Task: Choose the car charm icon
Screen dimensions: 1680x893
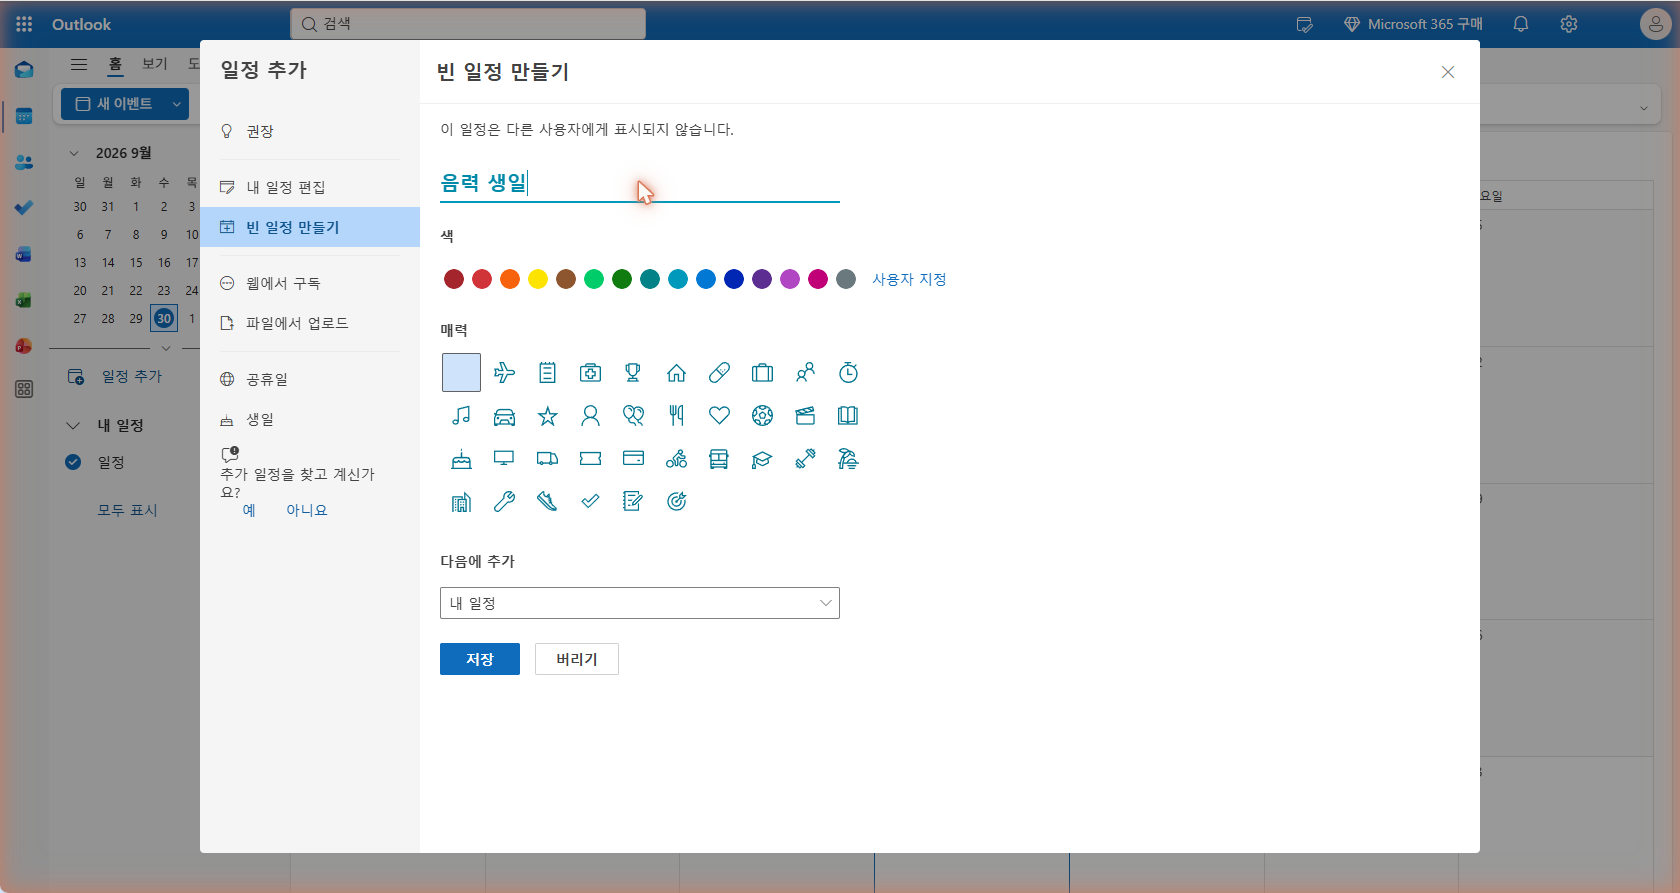Action: pyautogui.click(x=504, y=416)
